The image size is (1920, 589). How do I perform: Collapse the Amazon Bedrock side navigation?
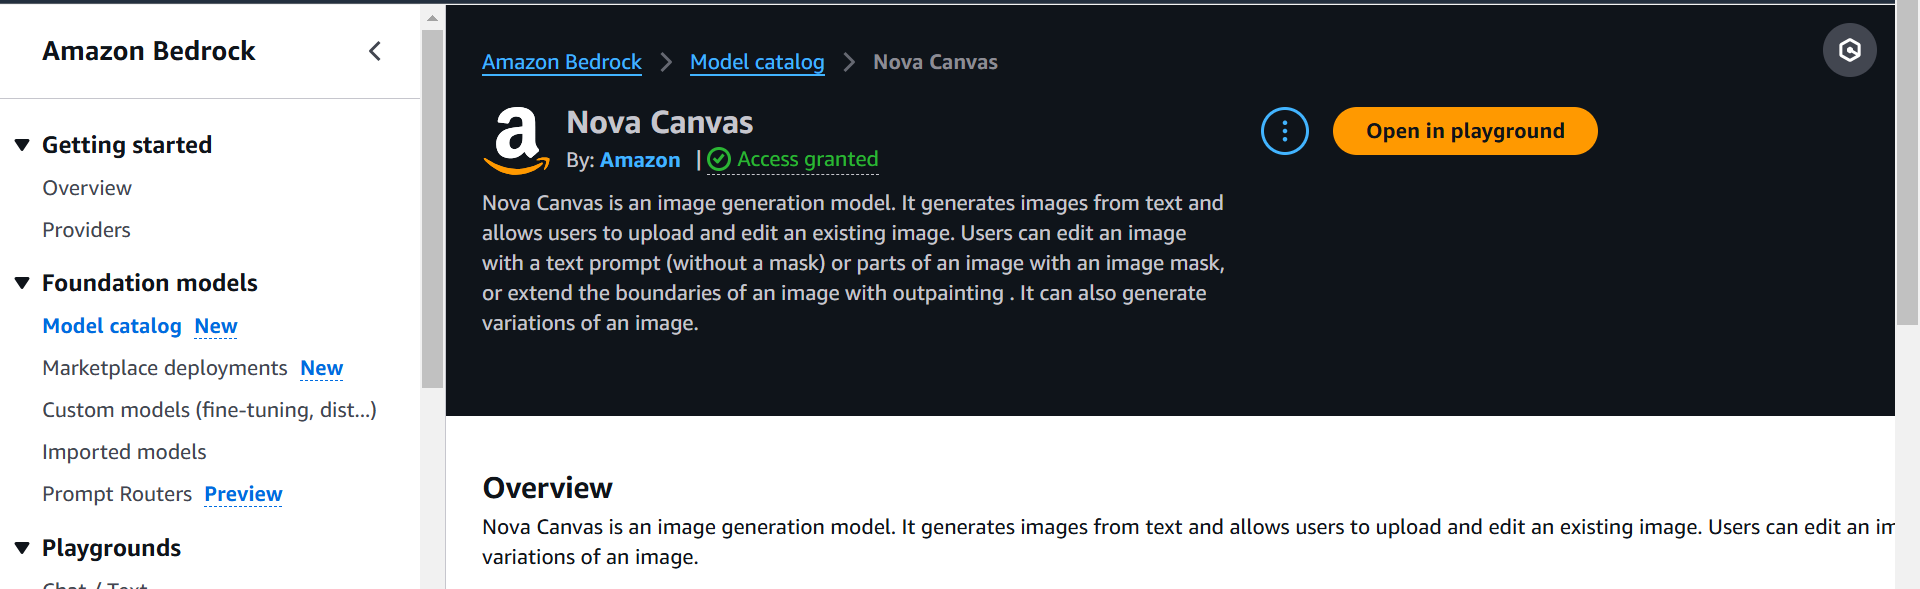(x=375, y=51)
